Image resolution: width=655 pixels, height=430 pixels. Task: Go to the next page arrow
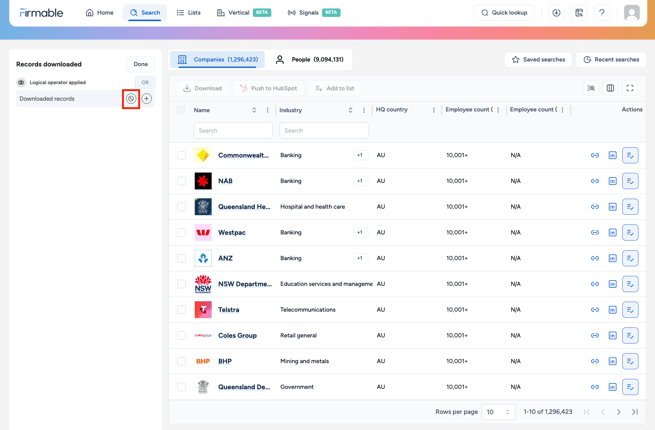pos(619,412)
